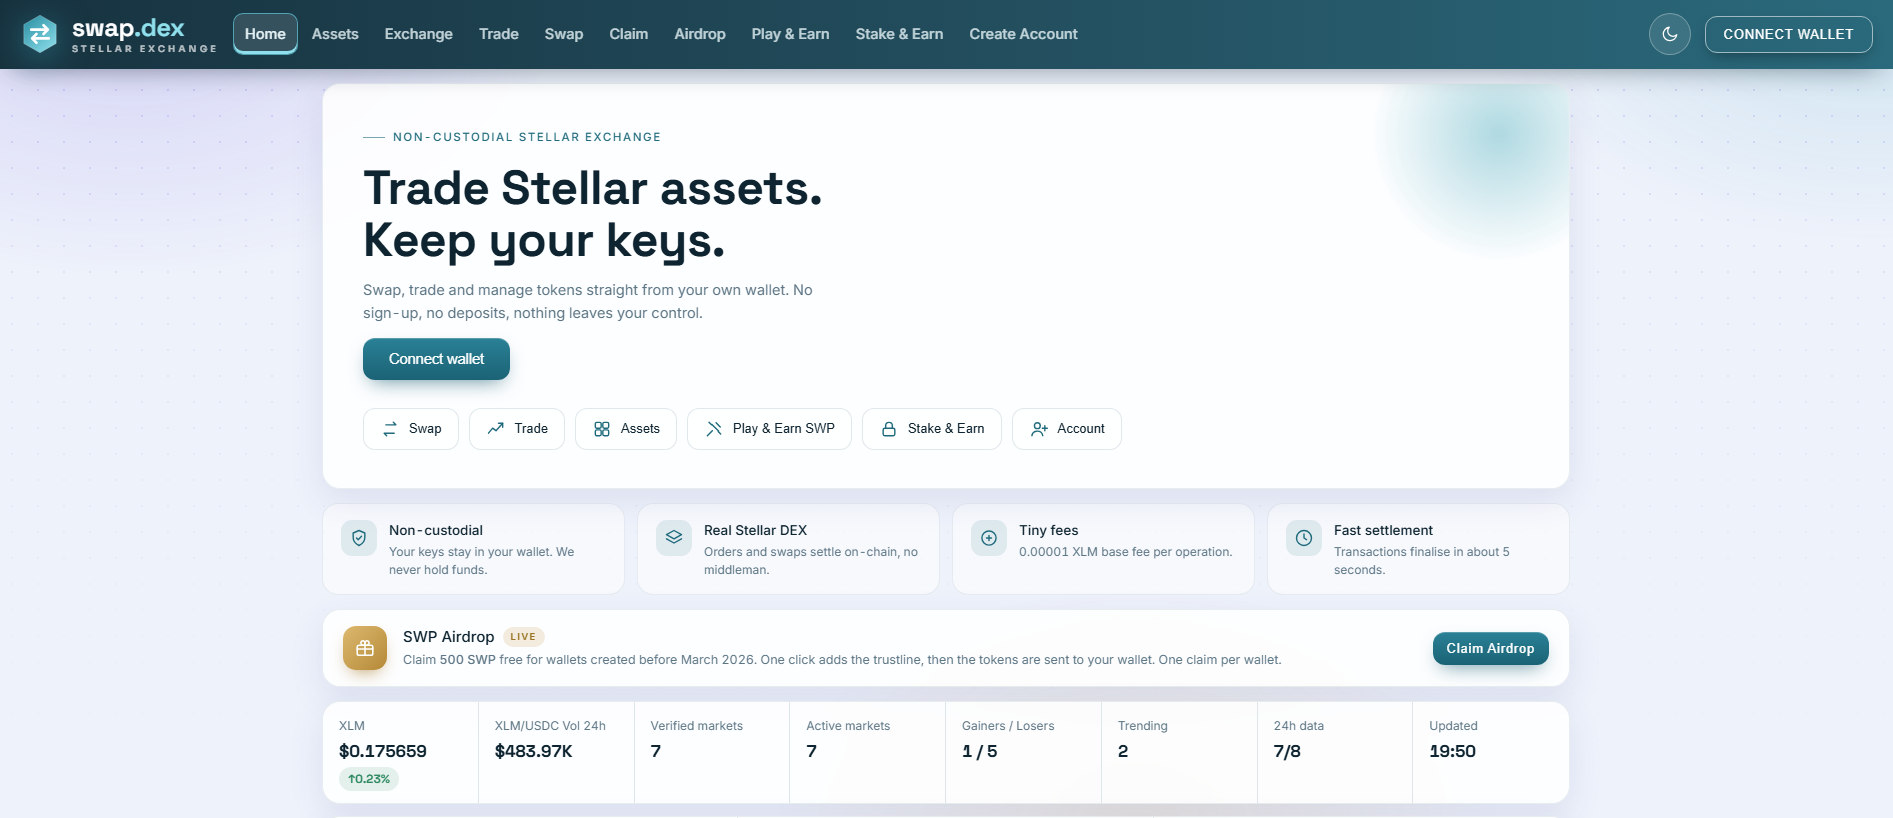
Task: Click the plus-circle icon on Tiny fees card
Action: click(989, 538)
